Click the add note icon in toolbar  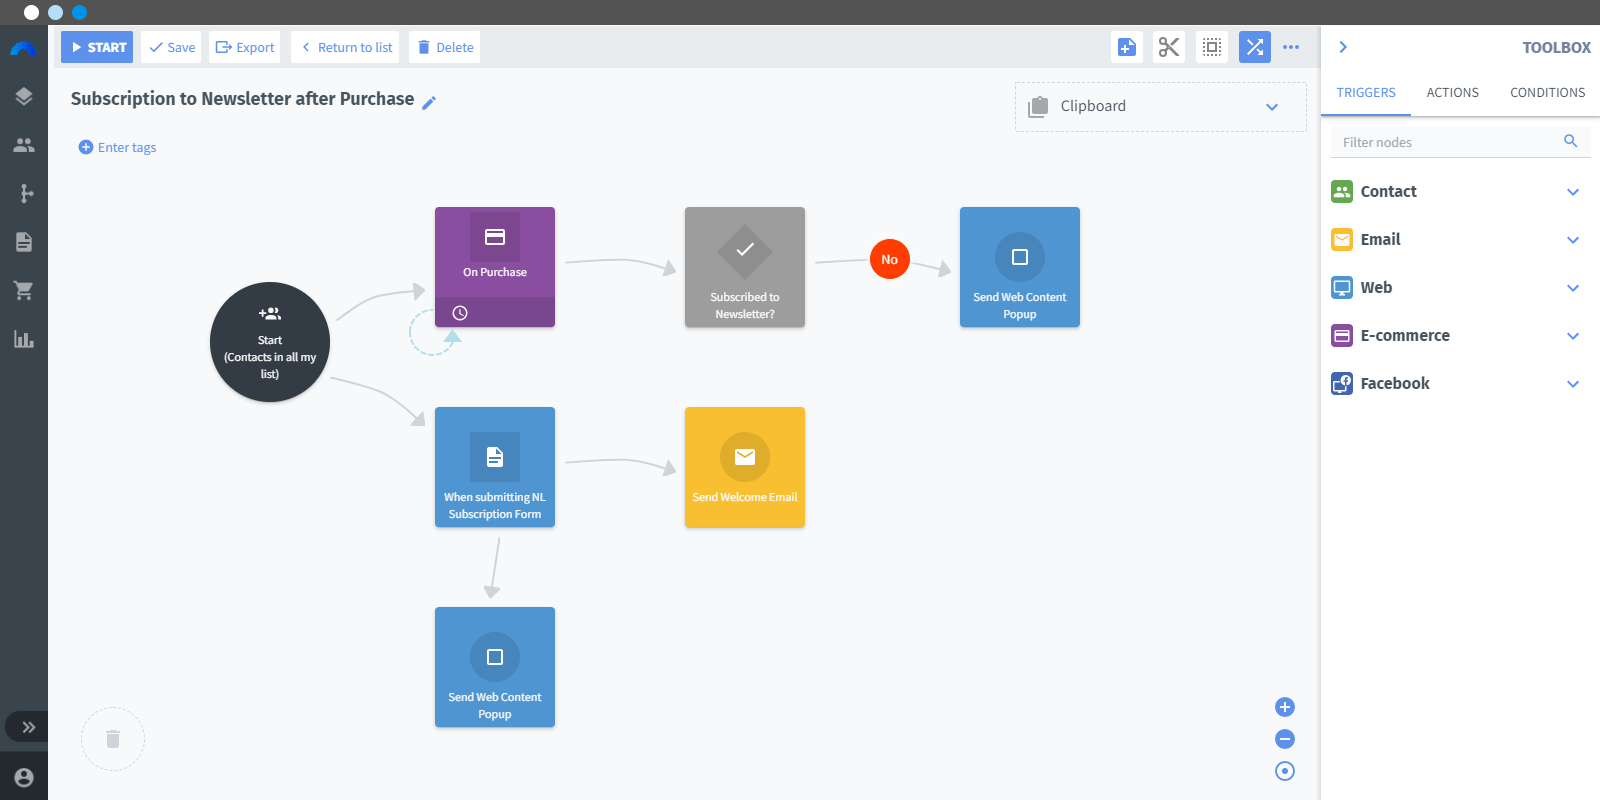[x=1127, y=47]
